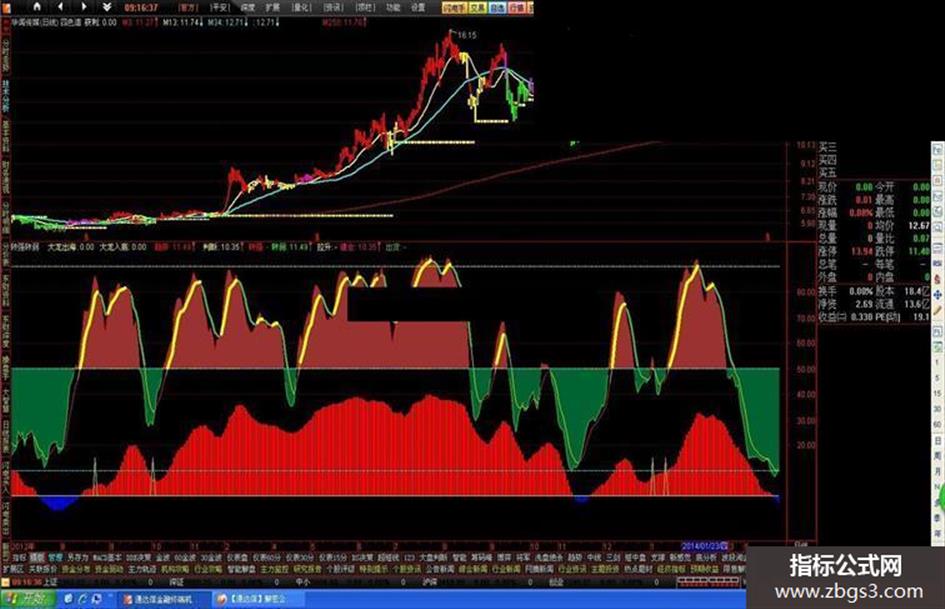
Task: Open the 通达信金融终端 taskbar window
Action: click(163, 599)
